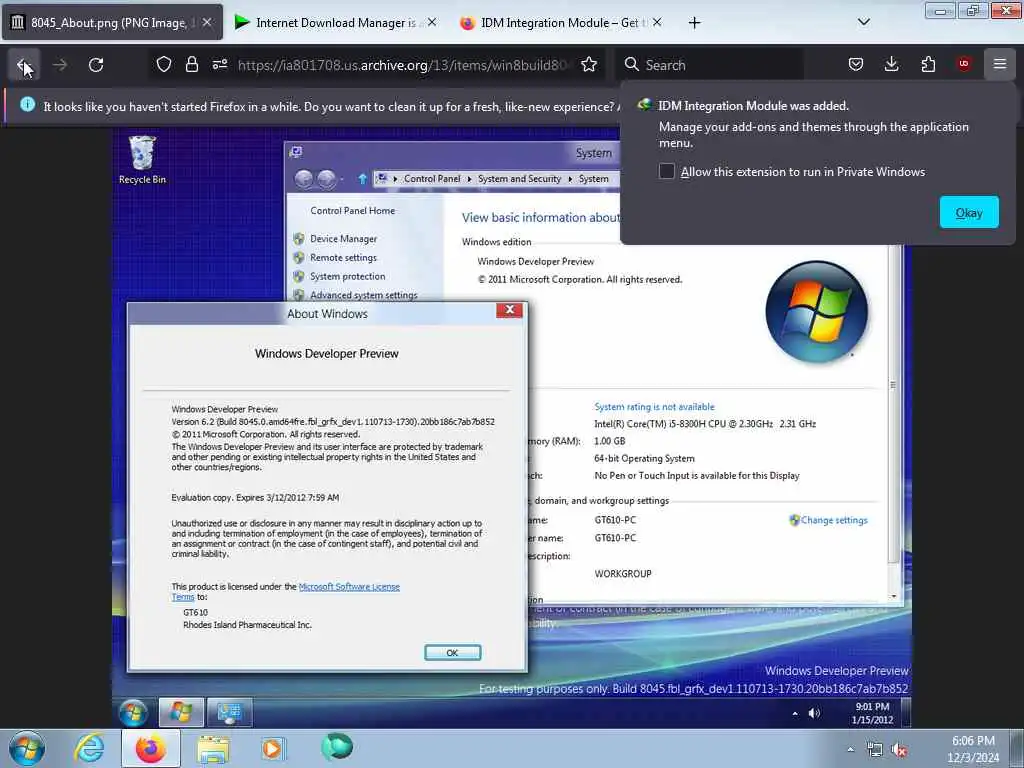Close the Internet Download Manager tab
This screenshot has width=1024, height=768.
(x=432, y=22)
